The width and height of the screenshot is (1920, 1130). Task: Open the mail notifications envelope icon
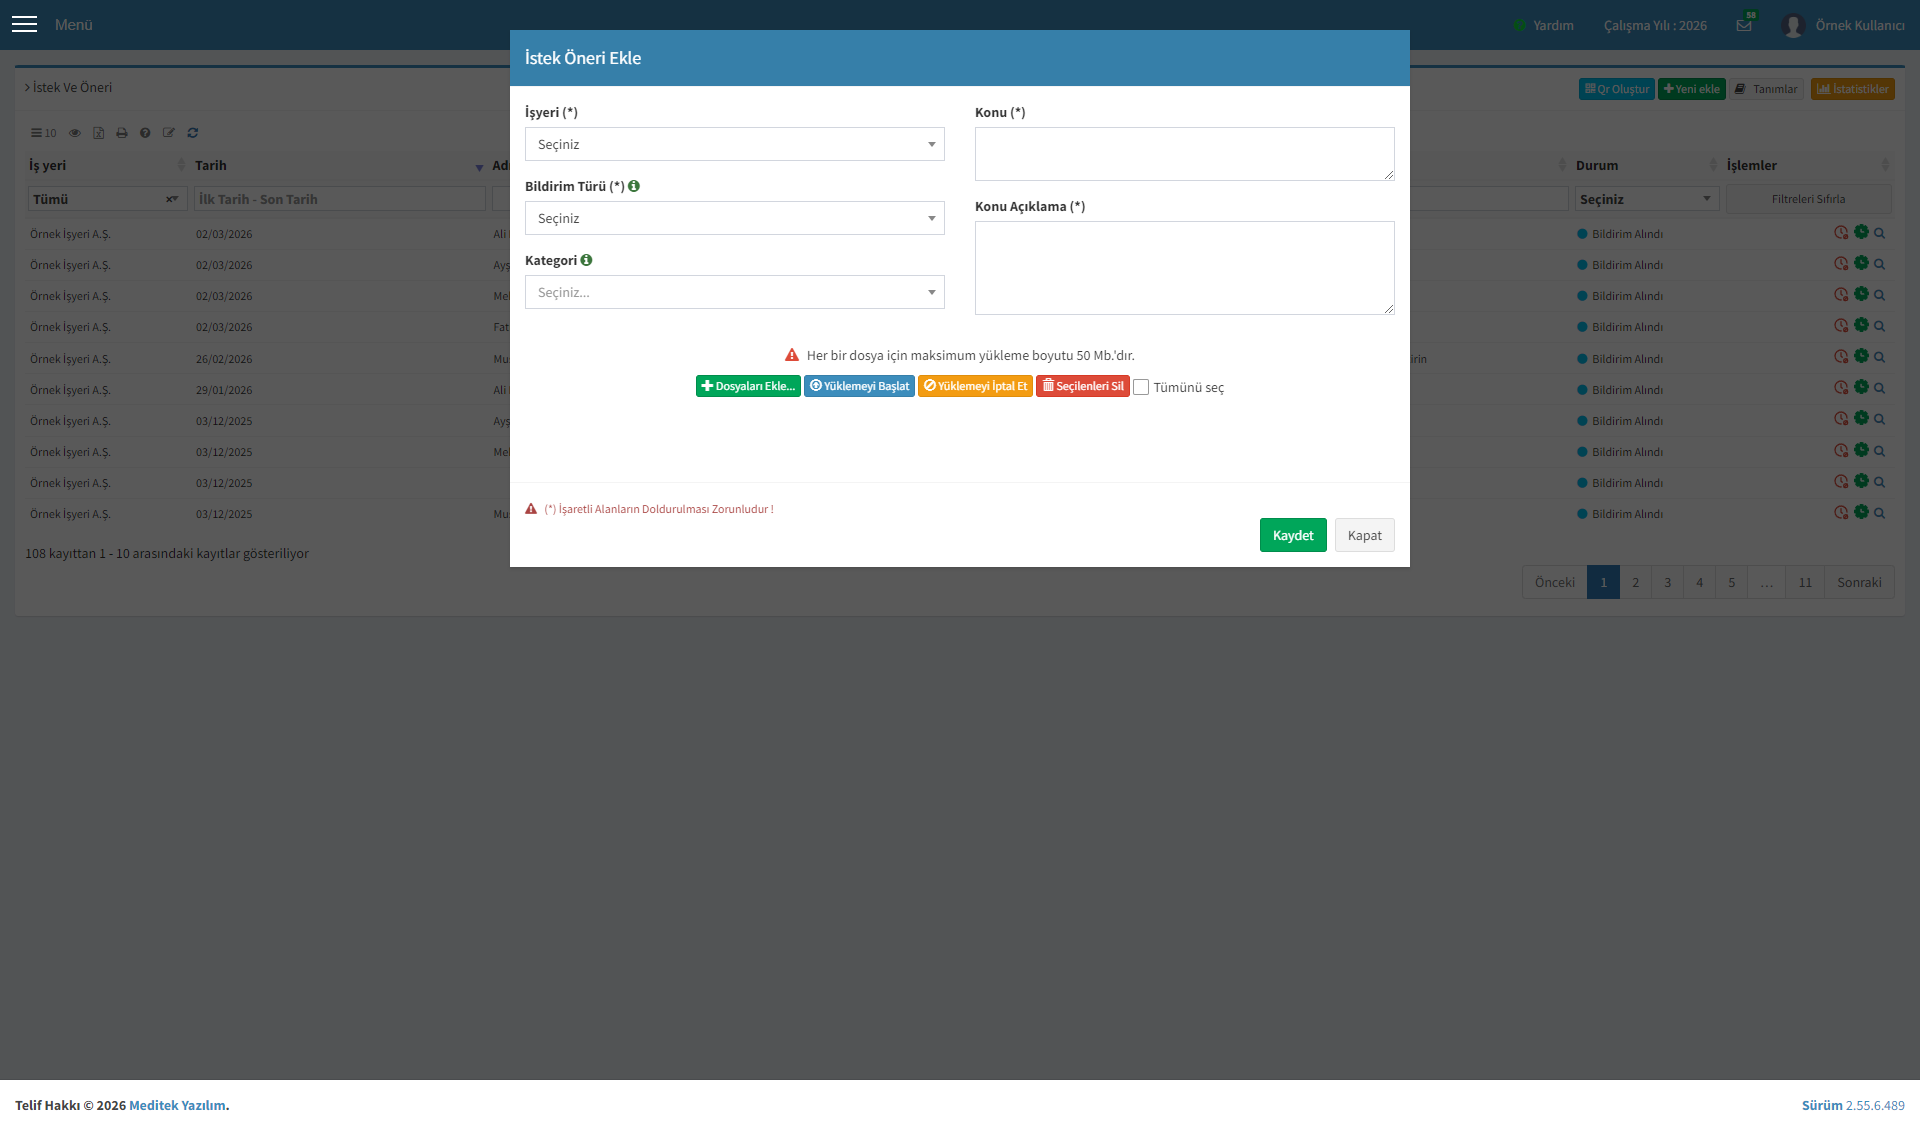(1744, 25)
